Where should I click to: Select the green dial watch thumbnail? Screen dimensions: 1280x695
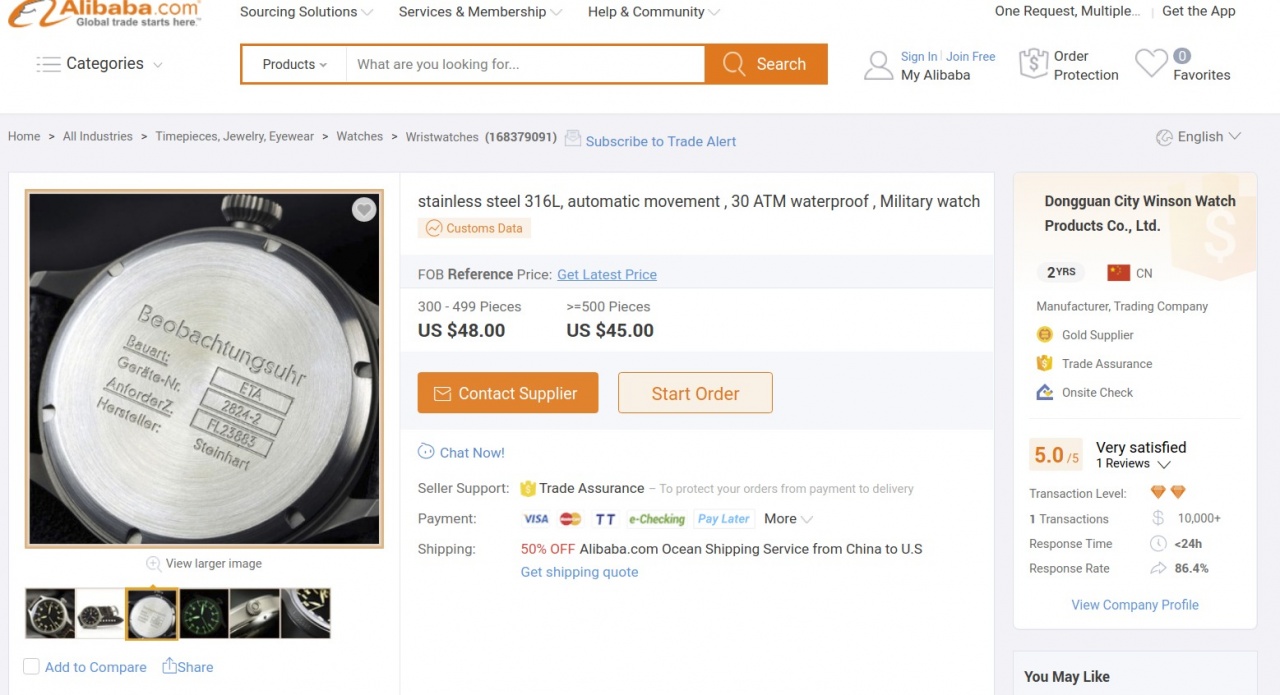tap(203, 613)
